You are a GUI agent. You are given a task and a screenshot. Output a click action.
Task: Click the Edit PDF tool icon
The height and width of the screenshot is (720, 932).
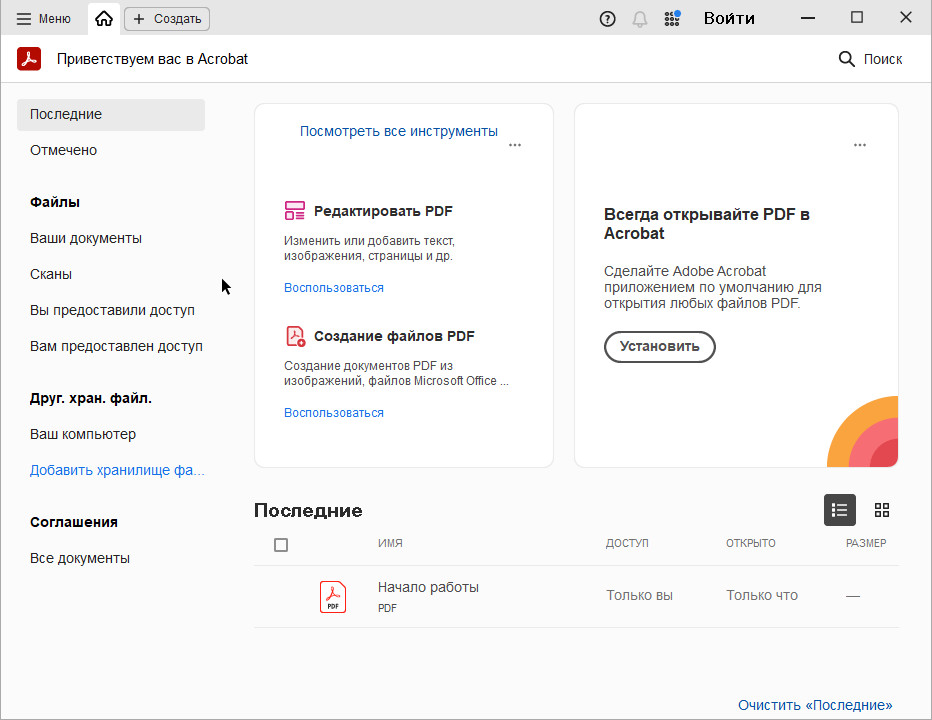294,211
